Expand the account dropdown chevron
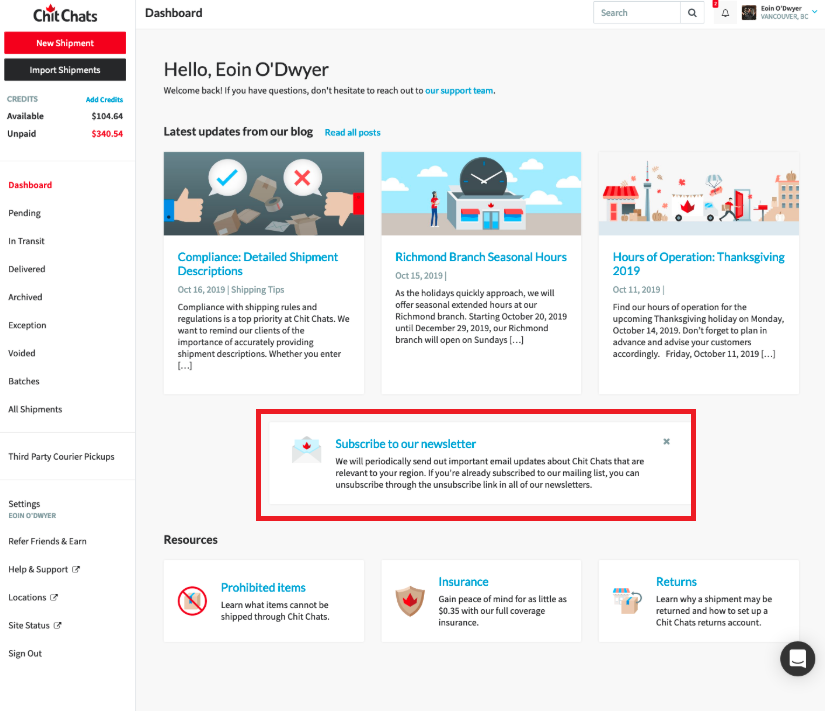This screenshot has height=711, width=825. pyautogui.click(x=814, y=12)
